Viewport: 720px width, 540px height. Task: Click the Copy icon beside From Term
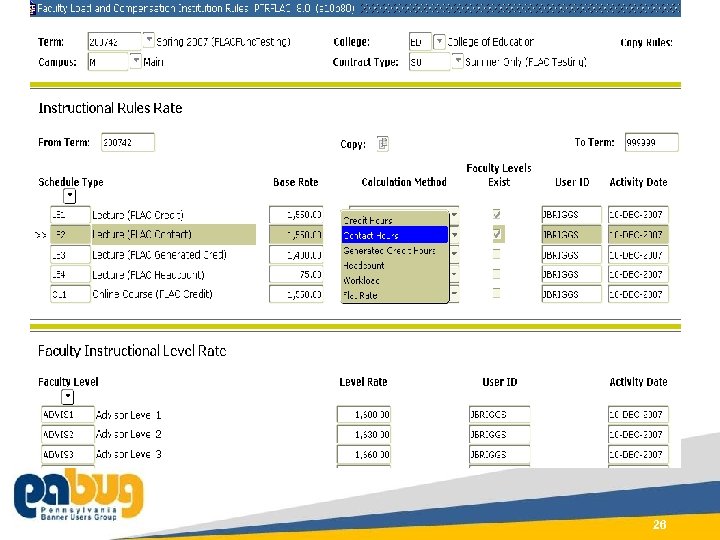coord(382,144)
